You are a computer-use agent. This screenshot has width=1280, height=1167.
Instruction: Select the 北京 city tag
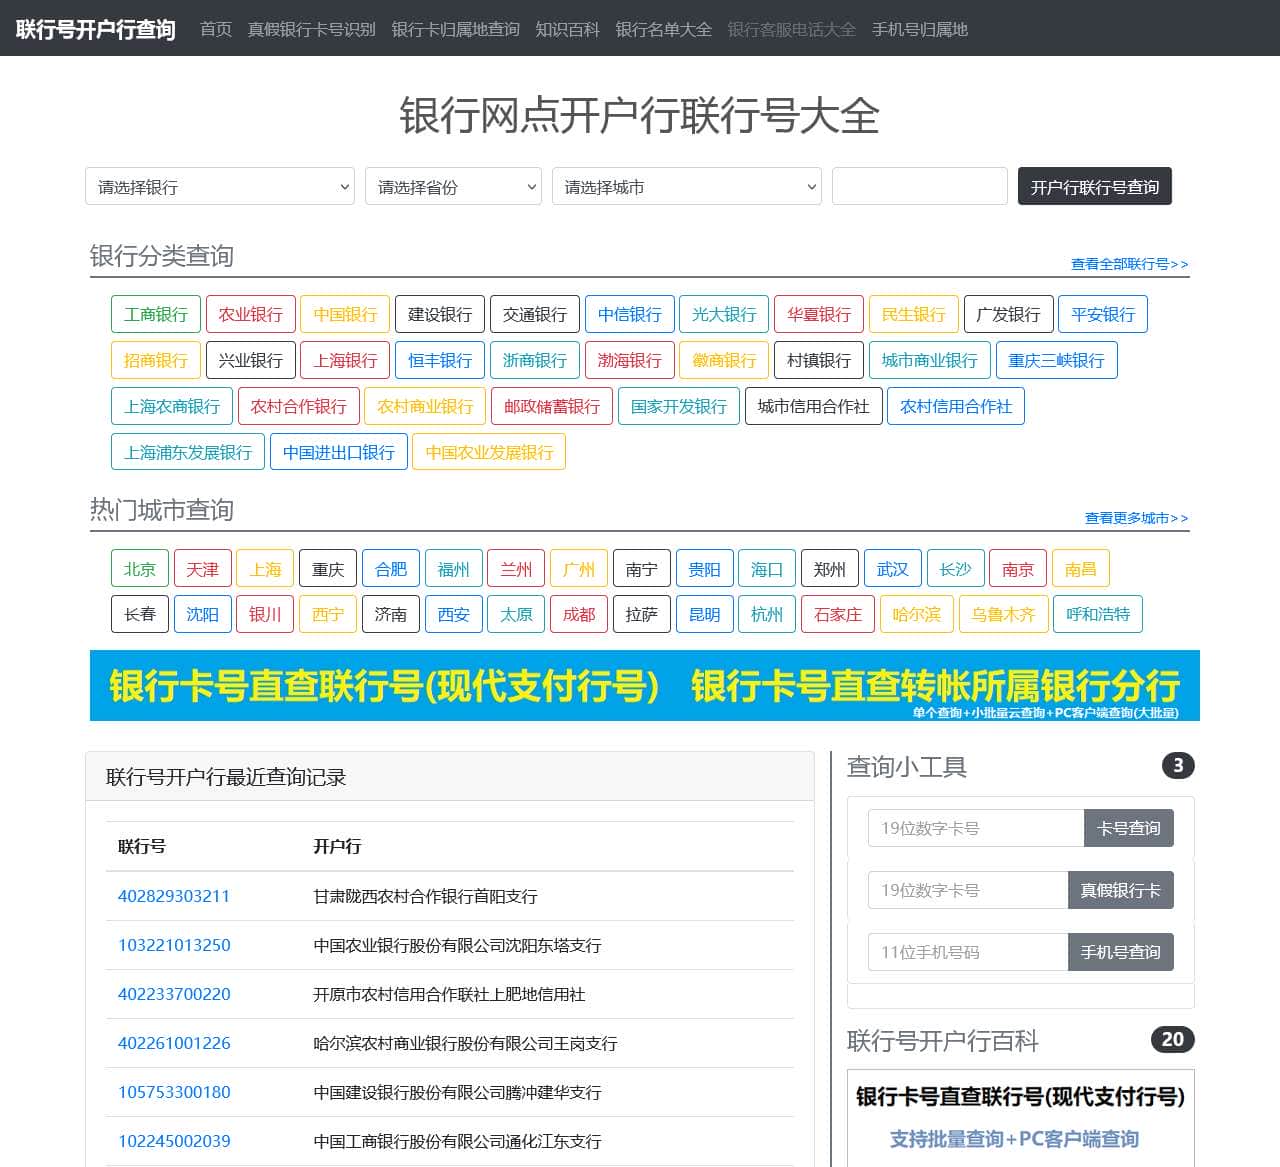click(140, 569)
